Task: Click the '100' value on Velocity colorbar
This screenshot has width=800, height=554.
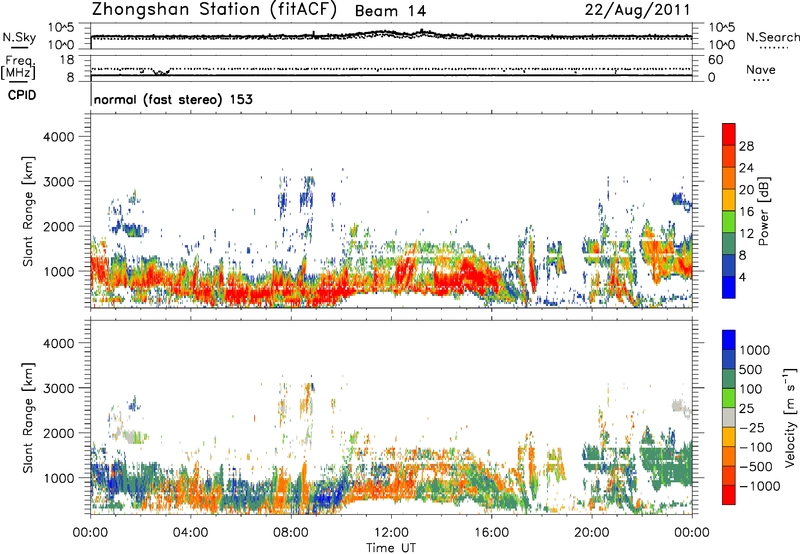Action: [x=751, y=389]
